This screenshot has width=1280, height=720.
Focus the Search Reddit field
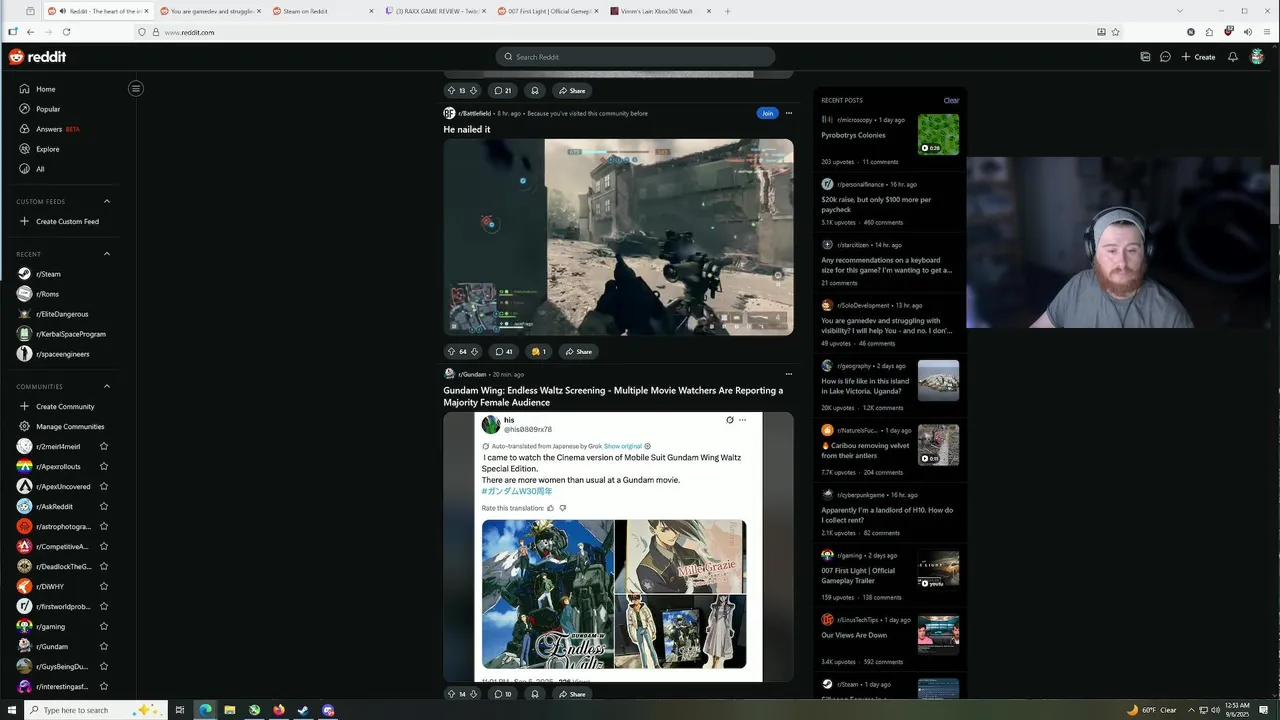click(x=635, y=57)
